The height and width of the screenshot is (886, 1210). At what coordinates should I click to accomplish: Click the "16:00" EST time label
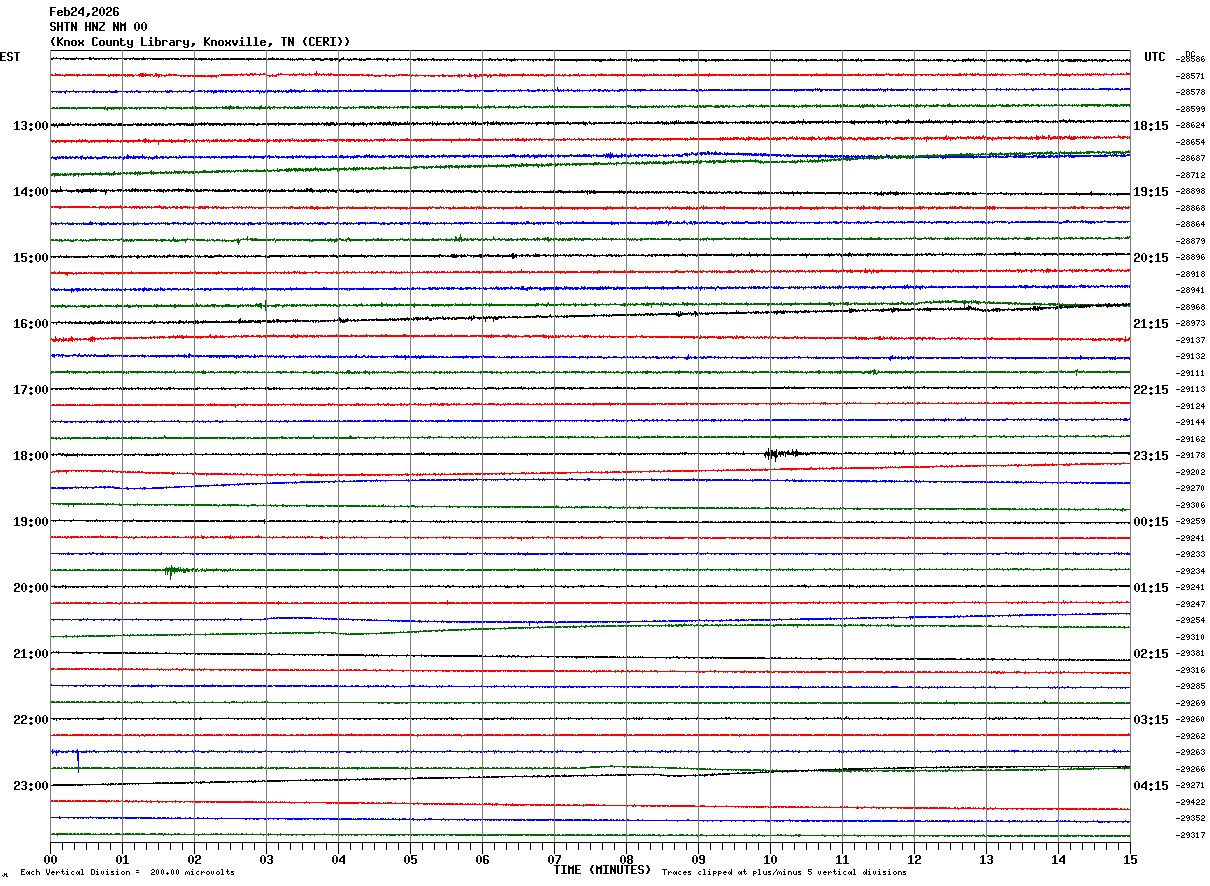30,324
